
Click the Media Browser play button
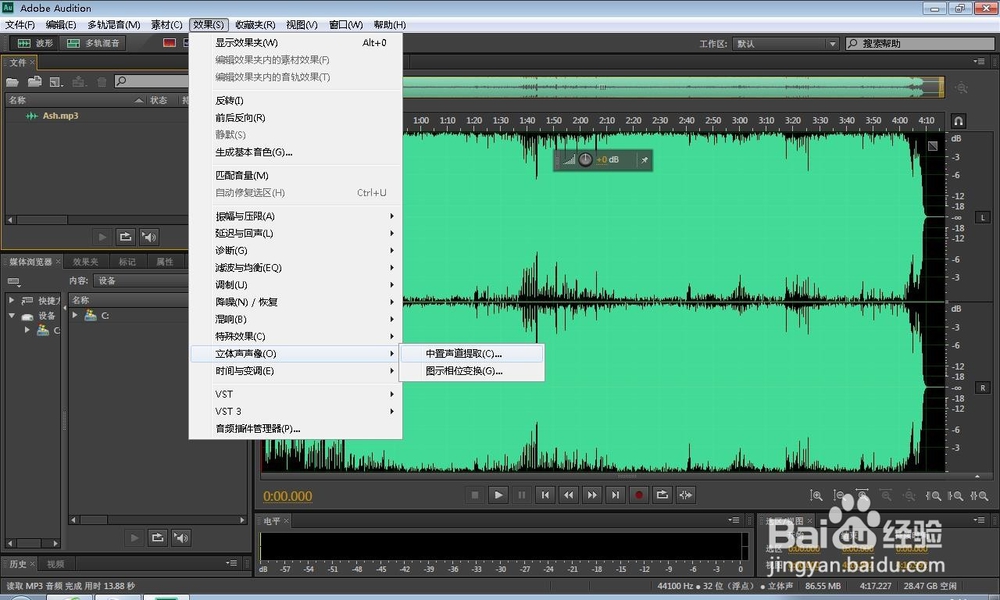(134, 538)
